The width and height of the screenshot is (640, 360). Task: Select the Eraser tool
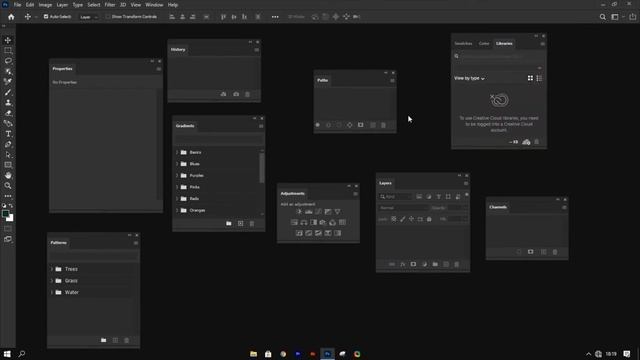[x=8, y=113]
